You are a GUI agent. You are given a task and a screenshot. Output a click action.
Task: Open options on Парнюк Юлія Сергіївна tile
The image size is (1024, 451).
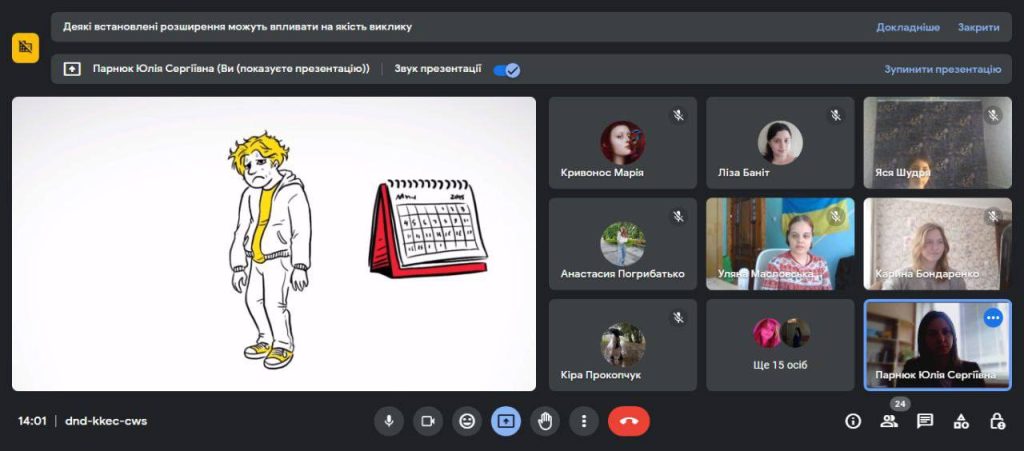993,318
